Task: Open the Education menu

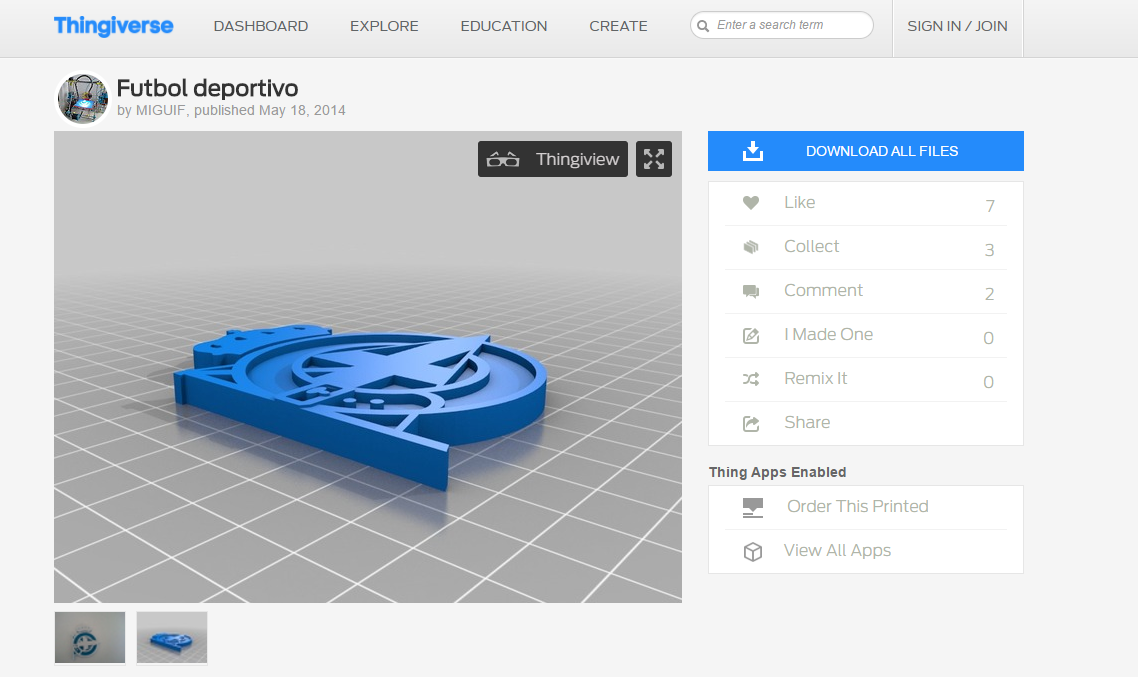Action: (504, 26)
